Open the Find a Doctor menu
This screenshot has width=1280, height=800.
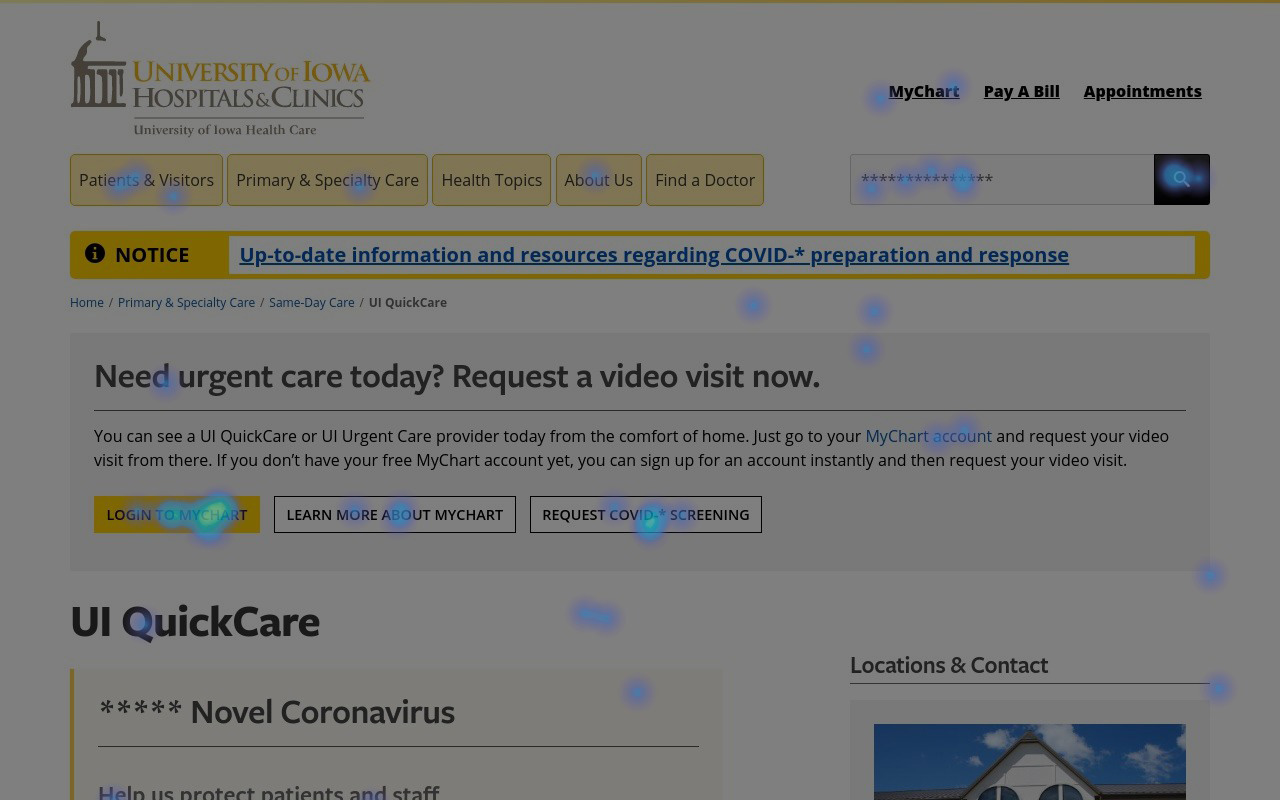point(705,180)
